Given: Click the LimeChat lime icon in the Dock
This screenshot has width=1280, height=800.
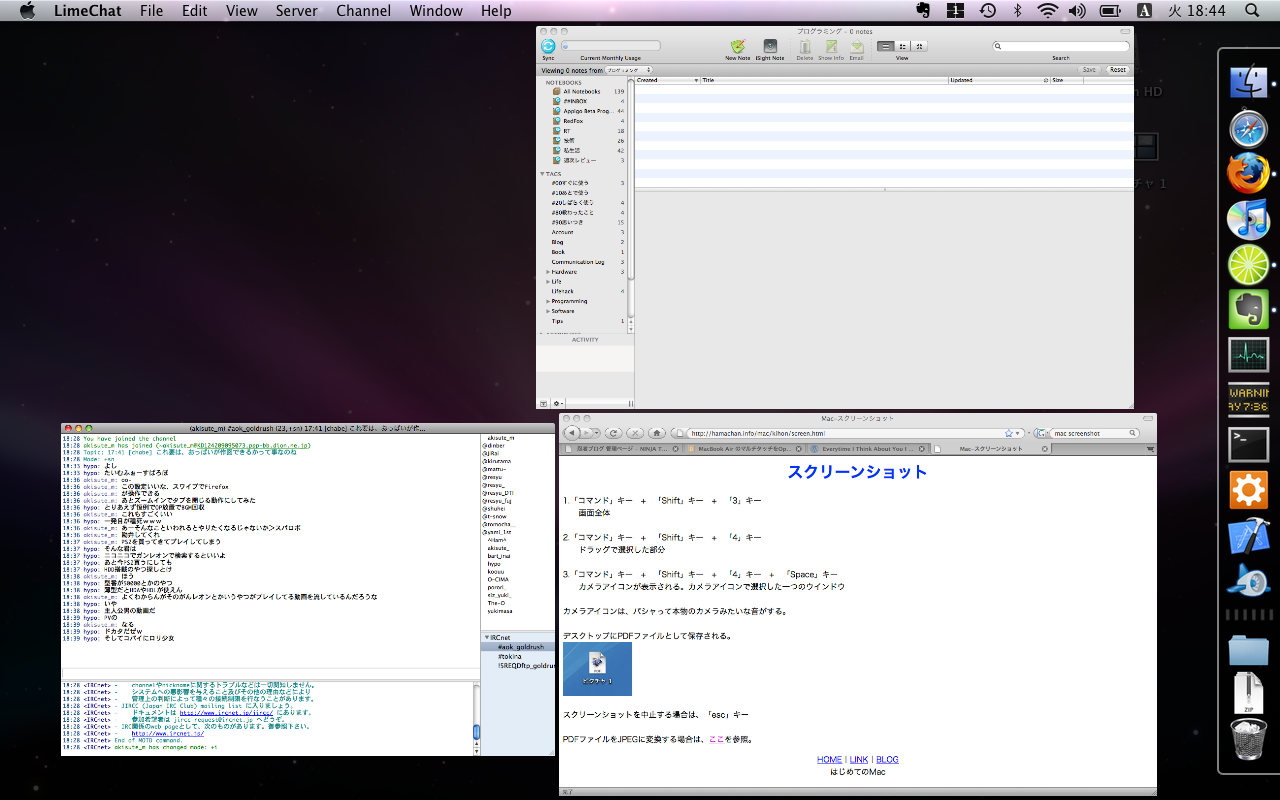Looking at the screenshot, I should tap(1248, 265).
